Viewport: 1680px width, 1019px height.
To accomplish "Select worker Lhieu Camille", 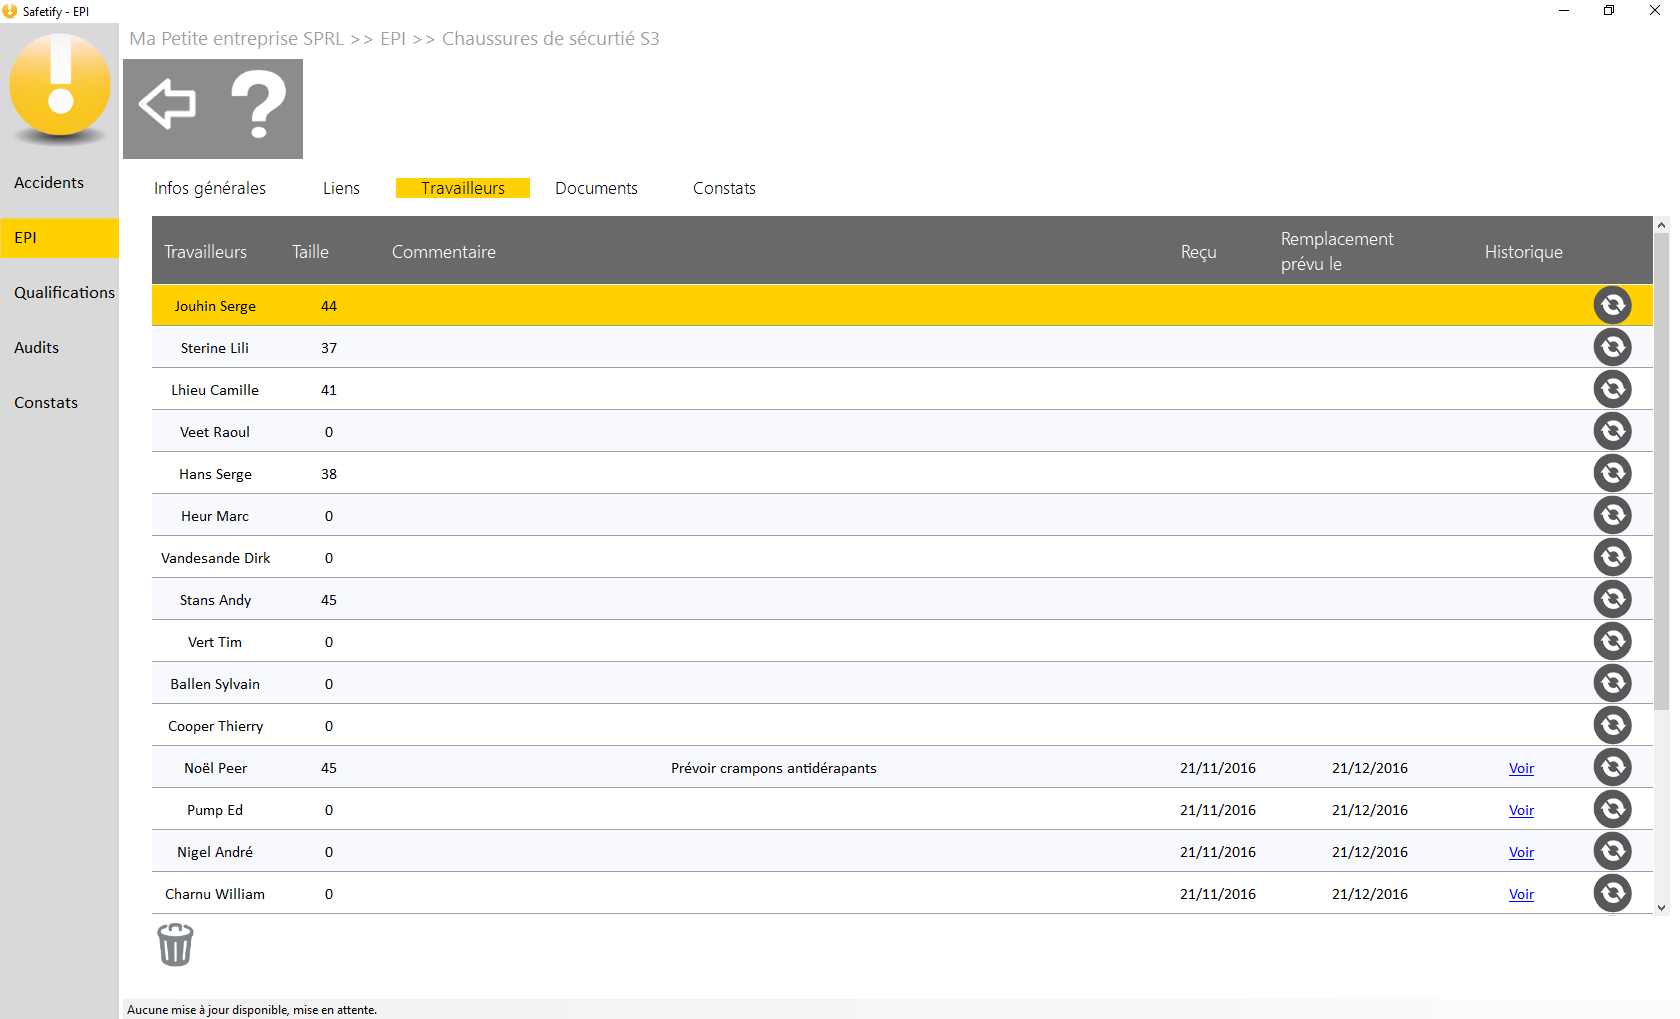I will pos(215,390).
